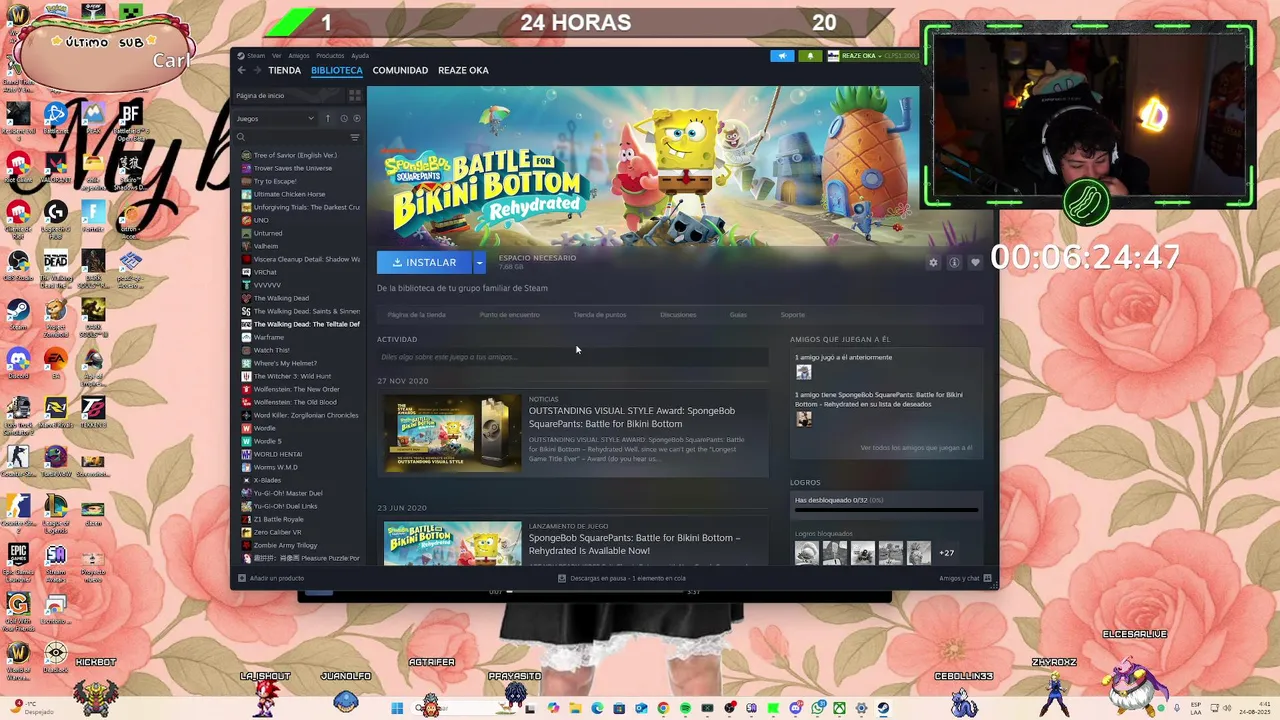Switch library to collections grid view
Viewport: 1280px width, 720px height.
[354, 95]
